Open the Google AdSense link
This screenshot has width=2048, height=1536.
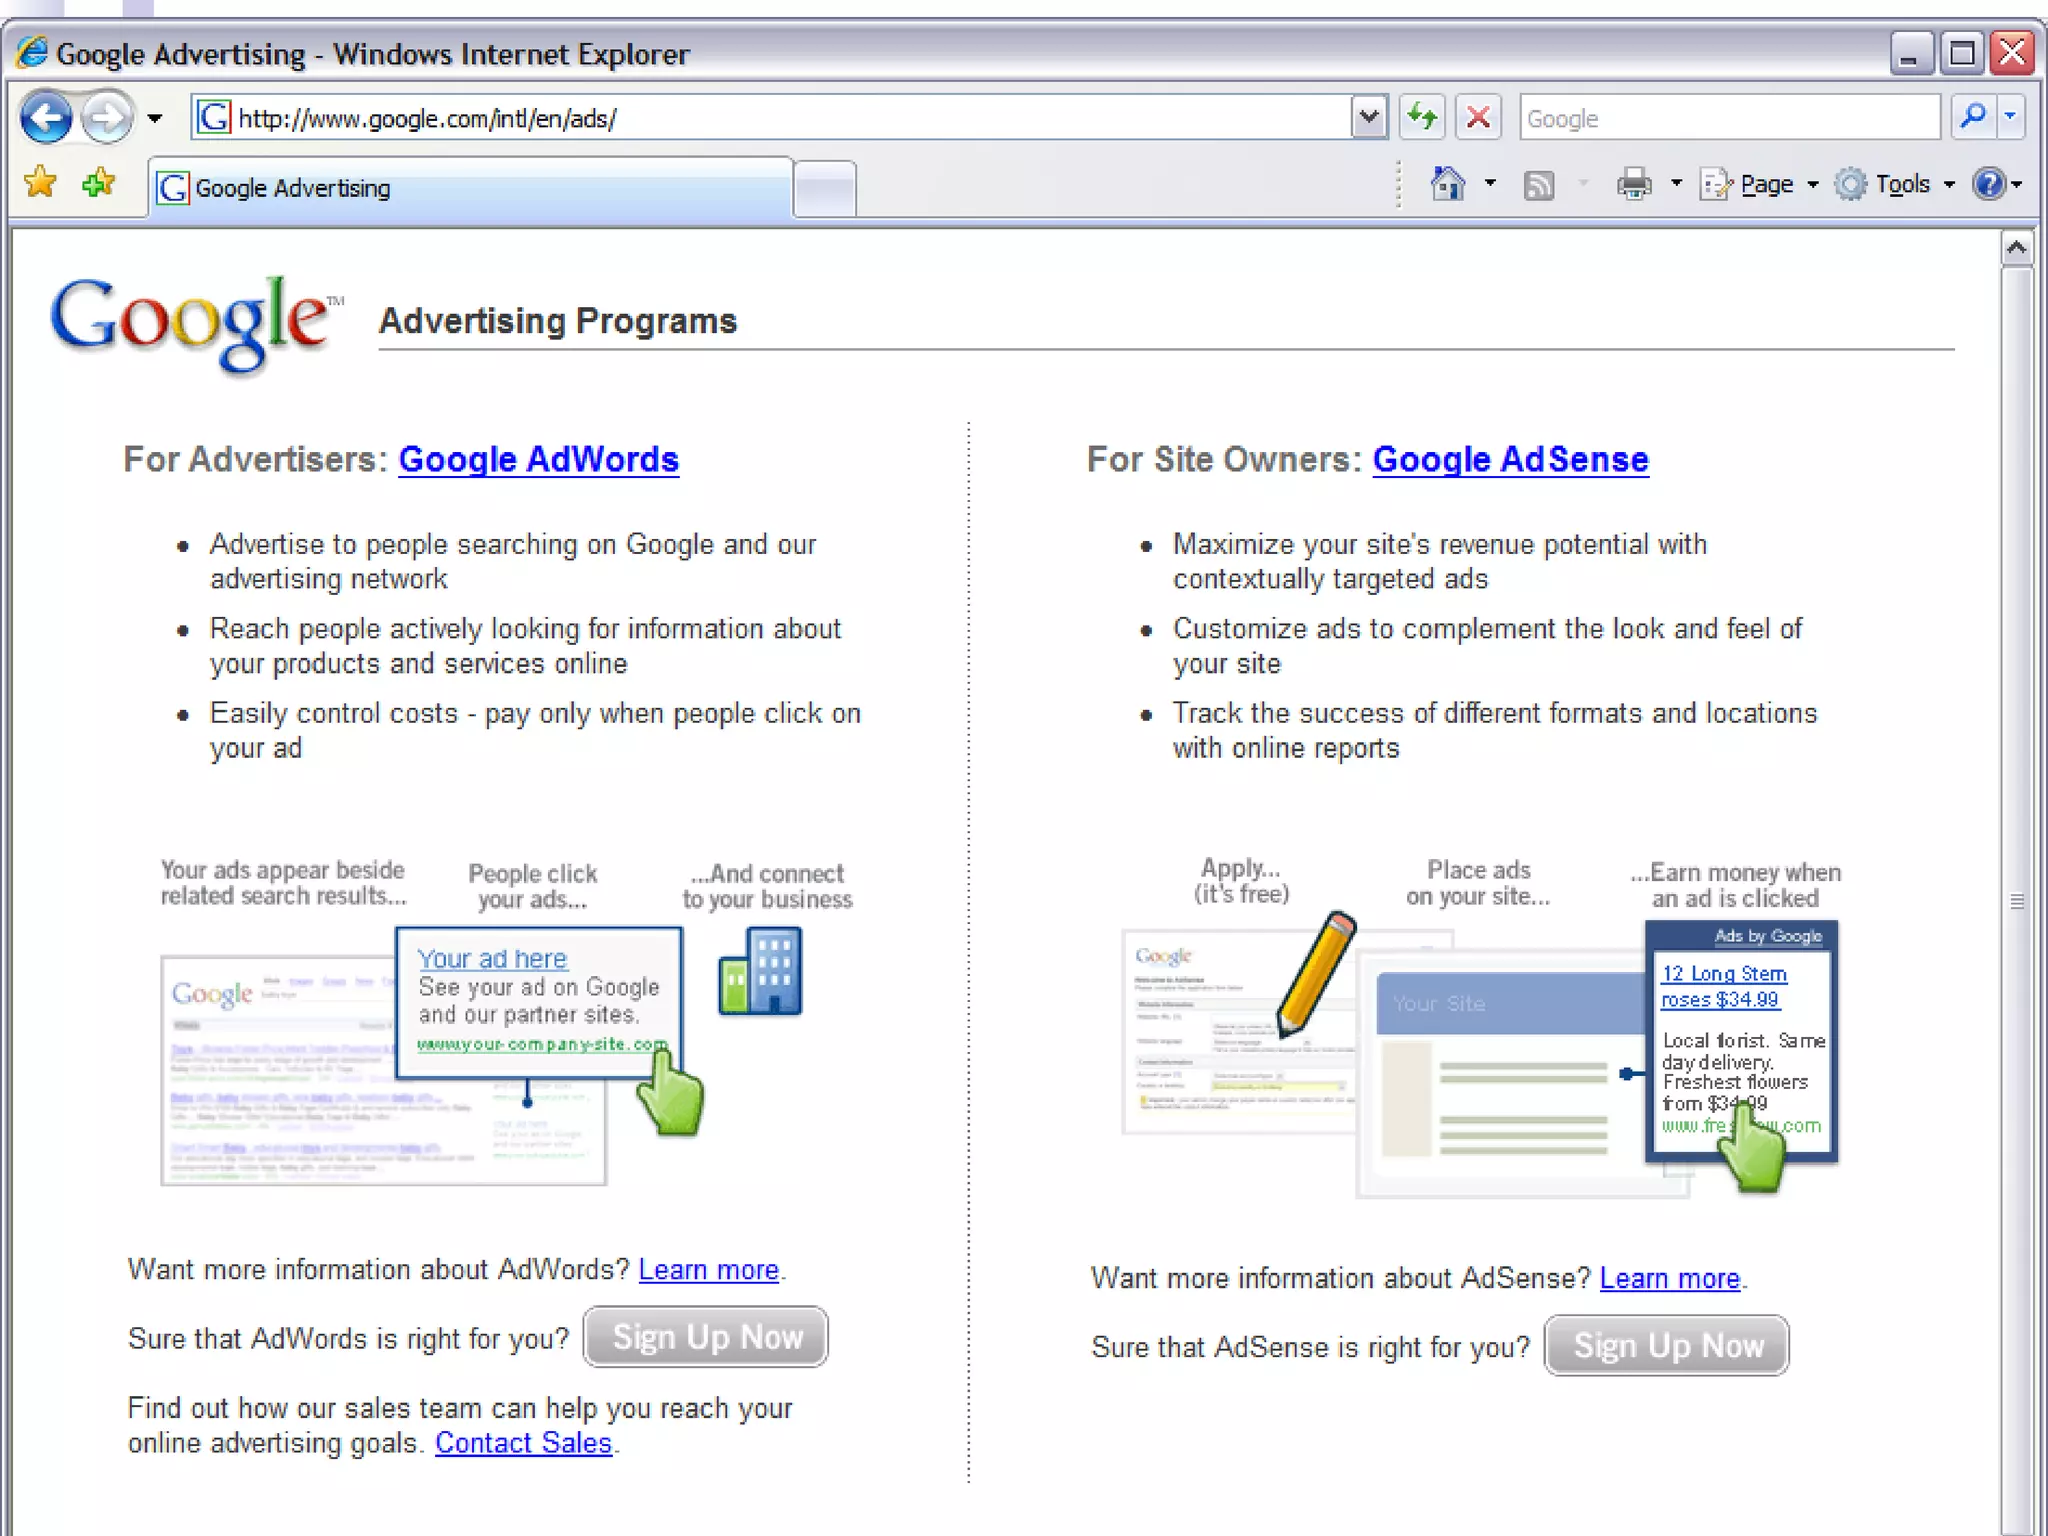[x=1510, y=459]
